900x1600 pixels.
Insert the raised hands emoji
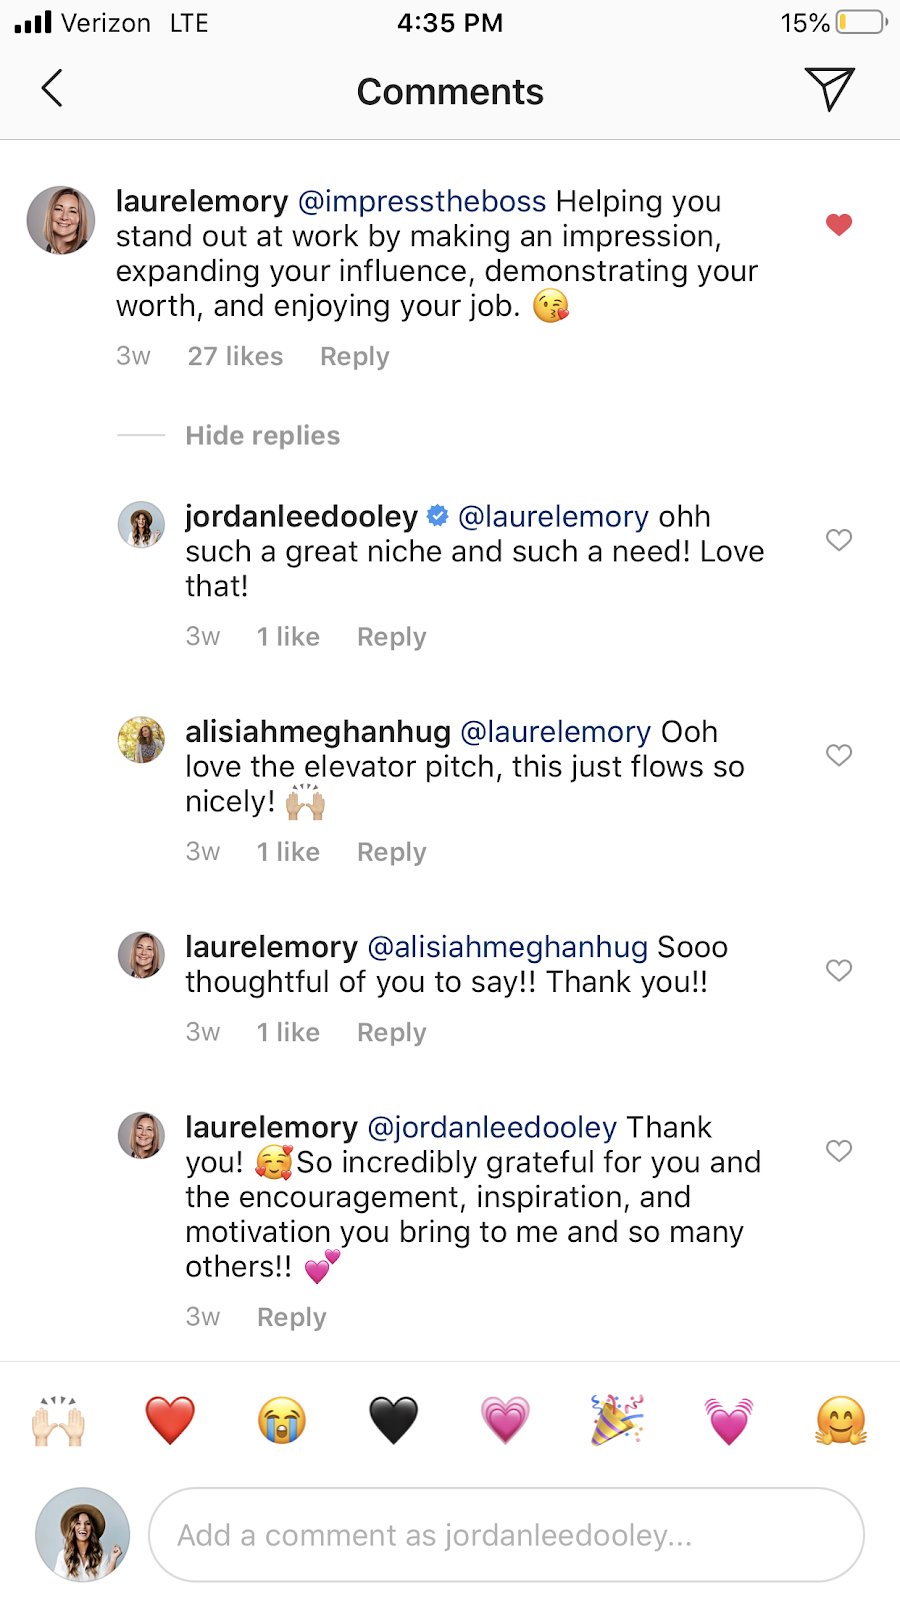click(58, 1421)
